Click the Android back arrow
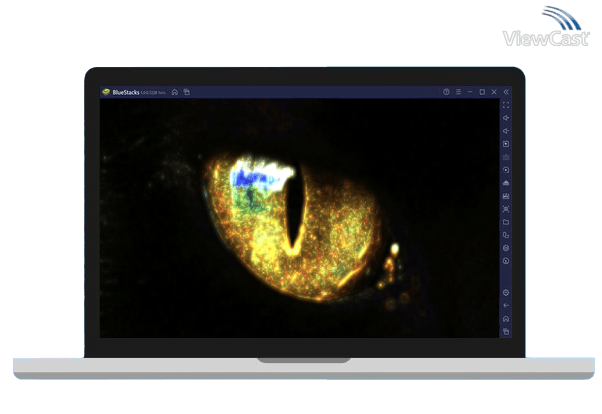Screen dimensions: 602x414 506,306
